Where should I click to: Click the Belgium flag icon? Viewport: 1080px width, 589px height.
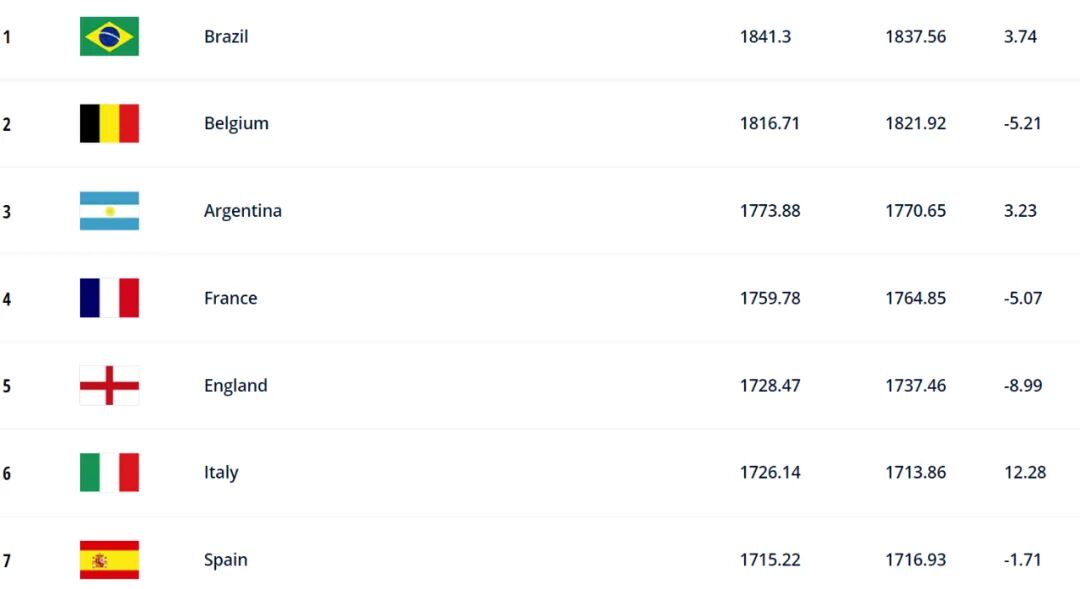[x=110, y=123]
